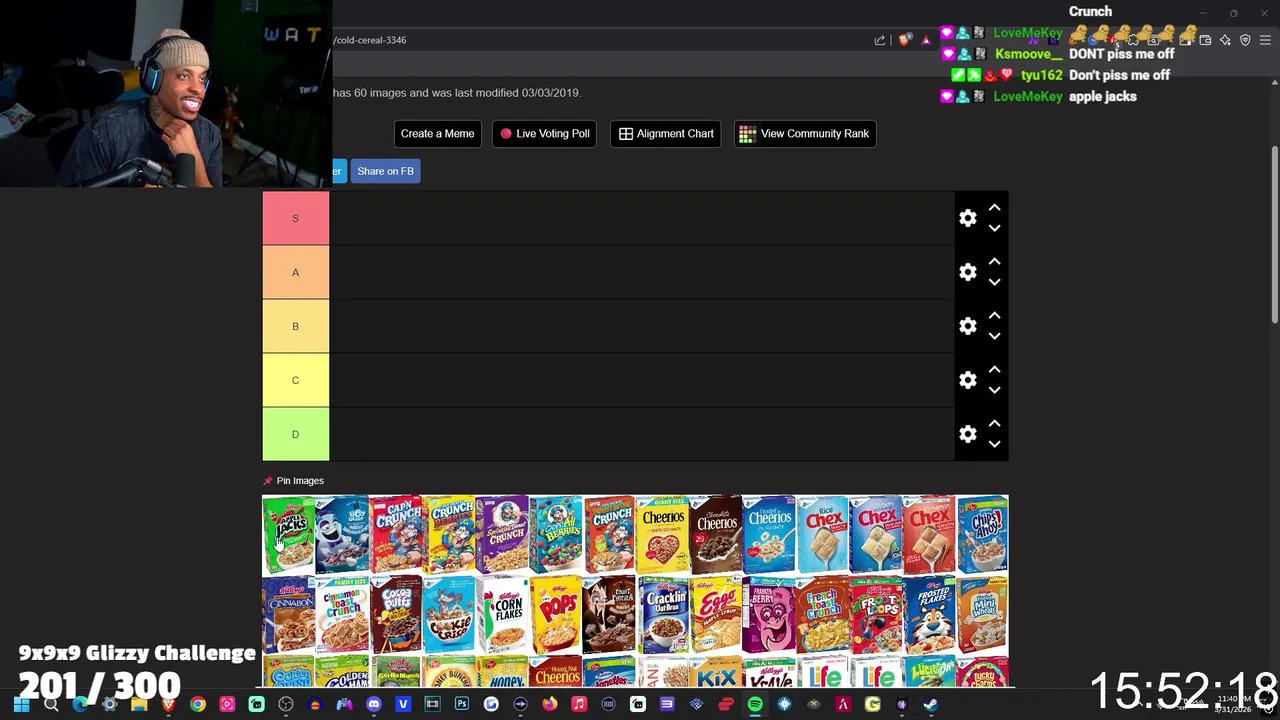Open the Brave VPN shield icon
This screenshot has width=1280, height=720.
tap(1245, 40)
